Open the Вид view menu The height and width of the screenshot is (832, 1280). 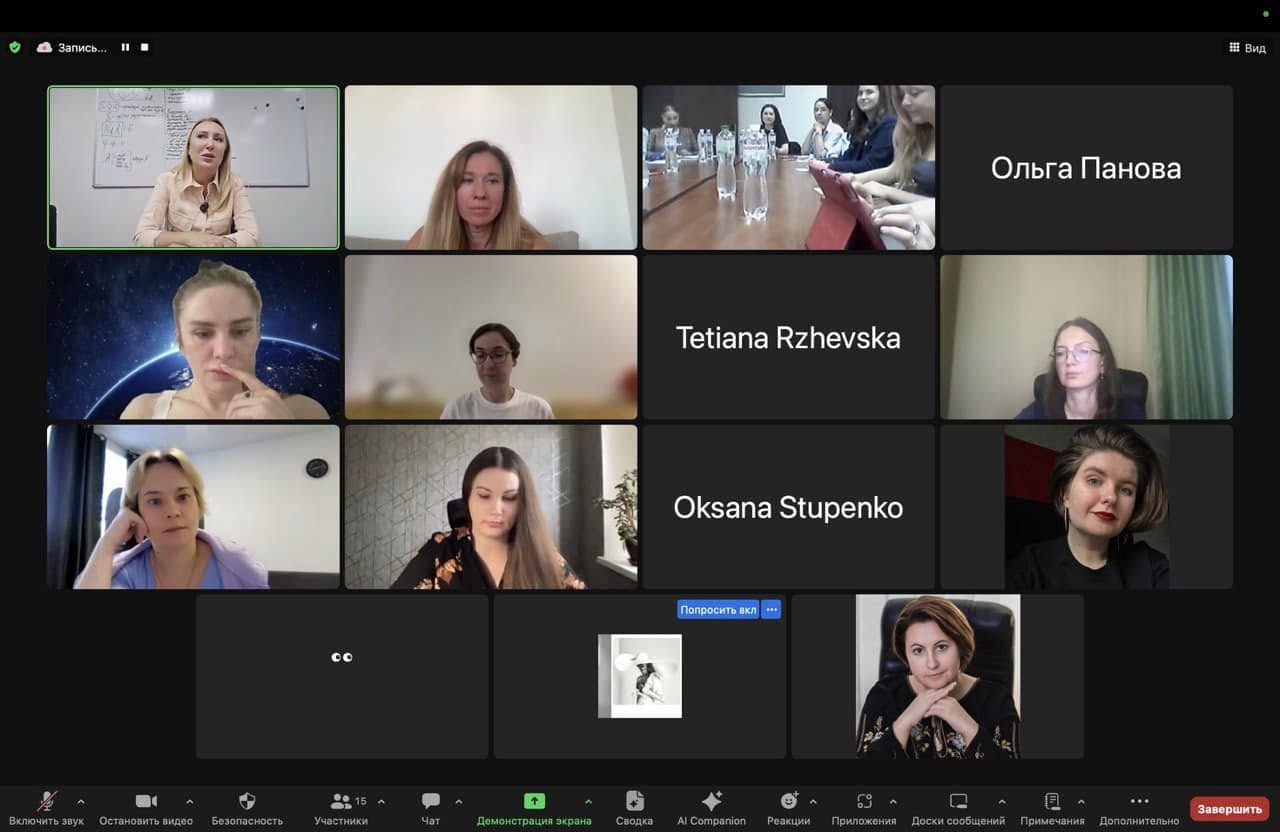tap(1247, 47)
